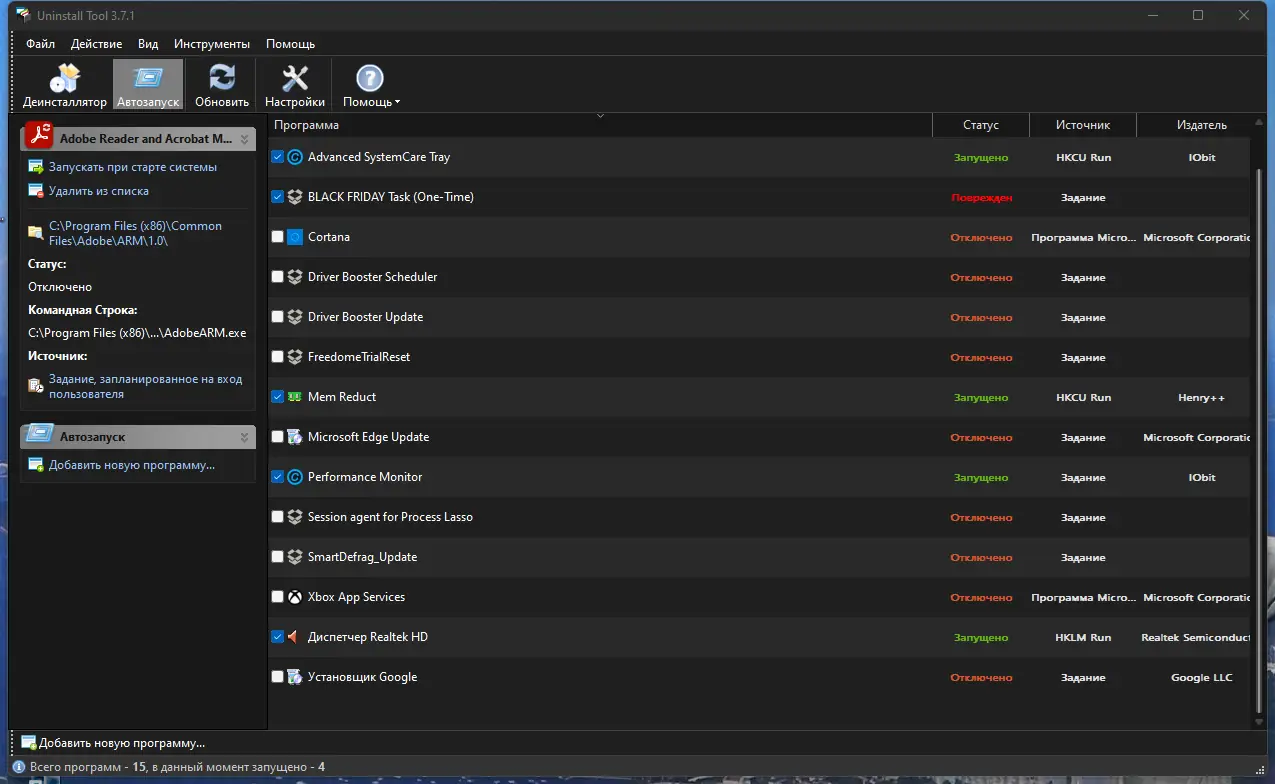Click the Xbox App Services icon
The height and width of the screenshot is (784, 1275).
[x=295, y=597]
